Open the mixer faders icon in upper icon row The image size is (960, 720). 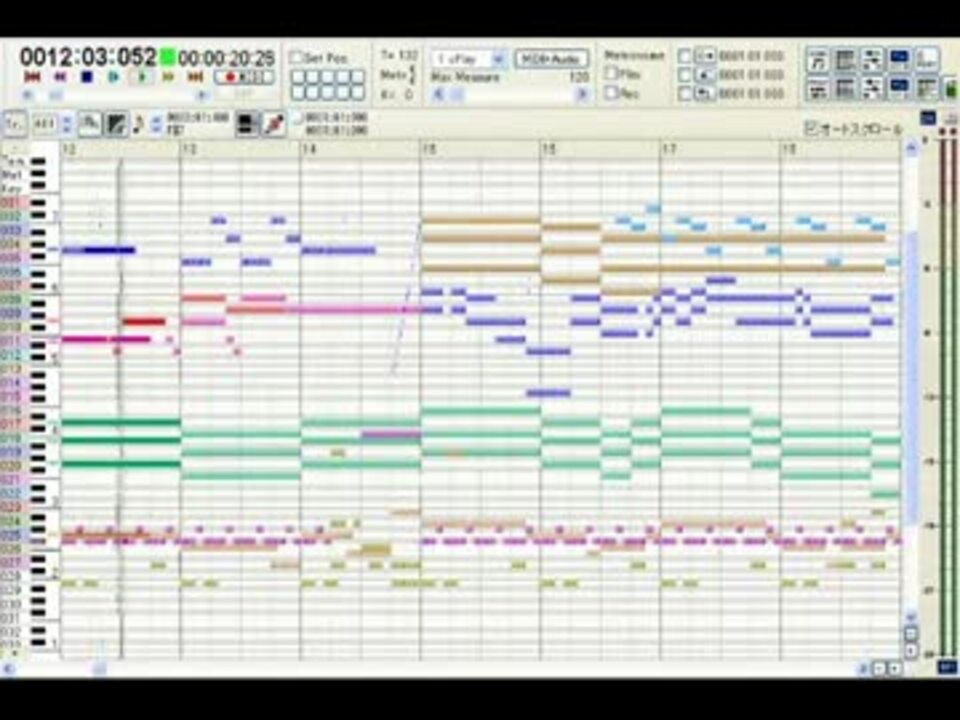pyautogui.click(x=872, y=60)
